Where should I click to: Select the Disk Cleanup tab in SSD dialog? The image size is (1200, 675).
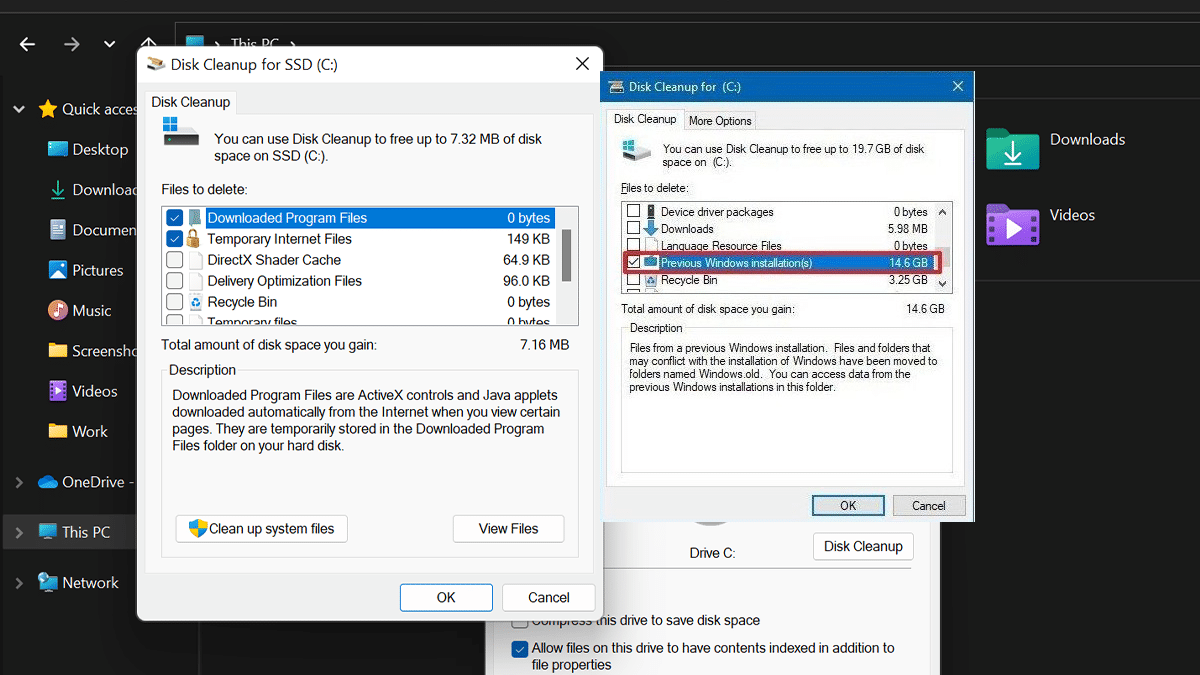click(190, 102)
